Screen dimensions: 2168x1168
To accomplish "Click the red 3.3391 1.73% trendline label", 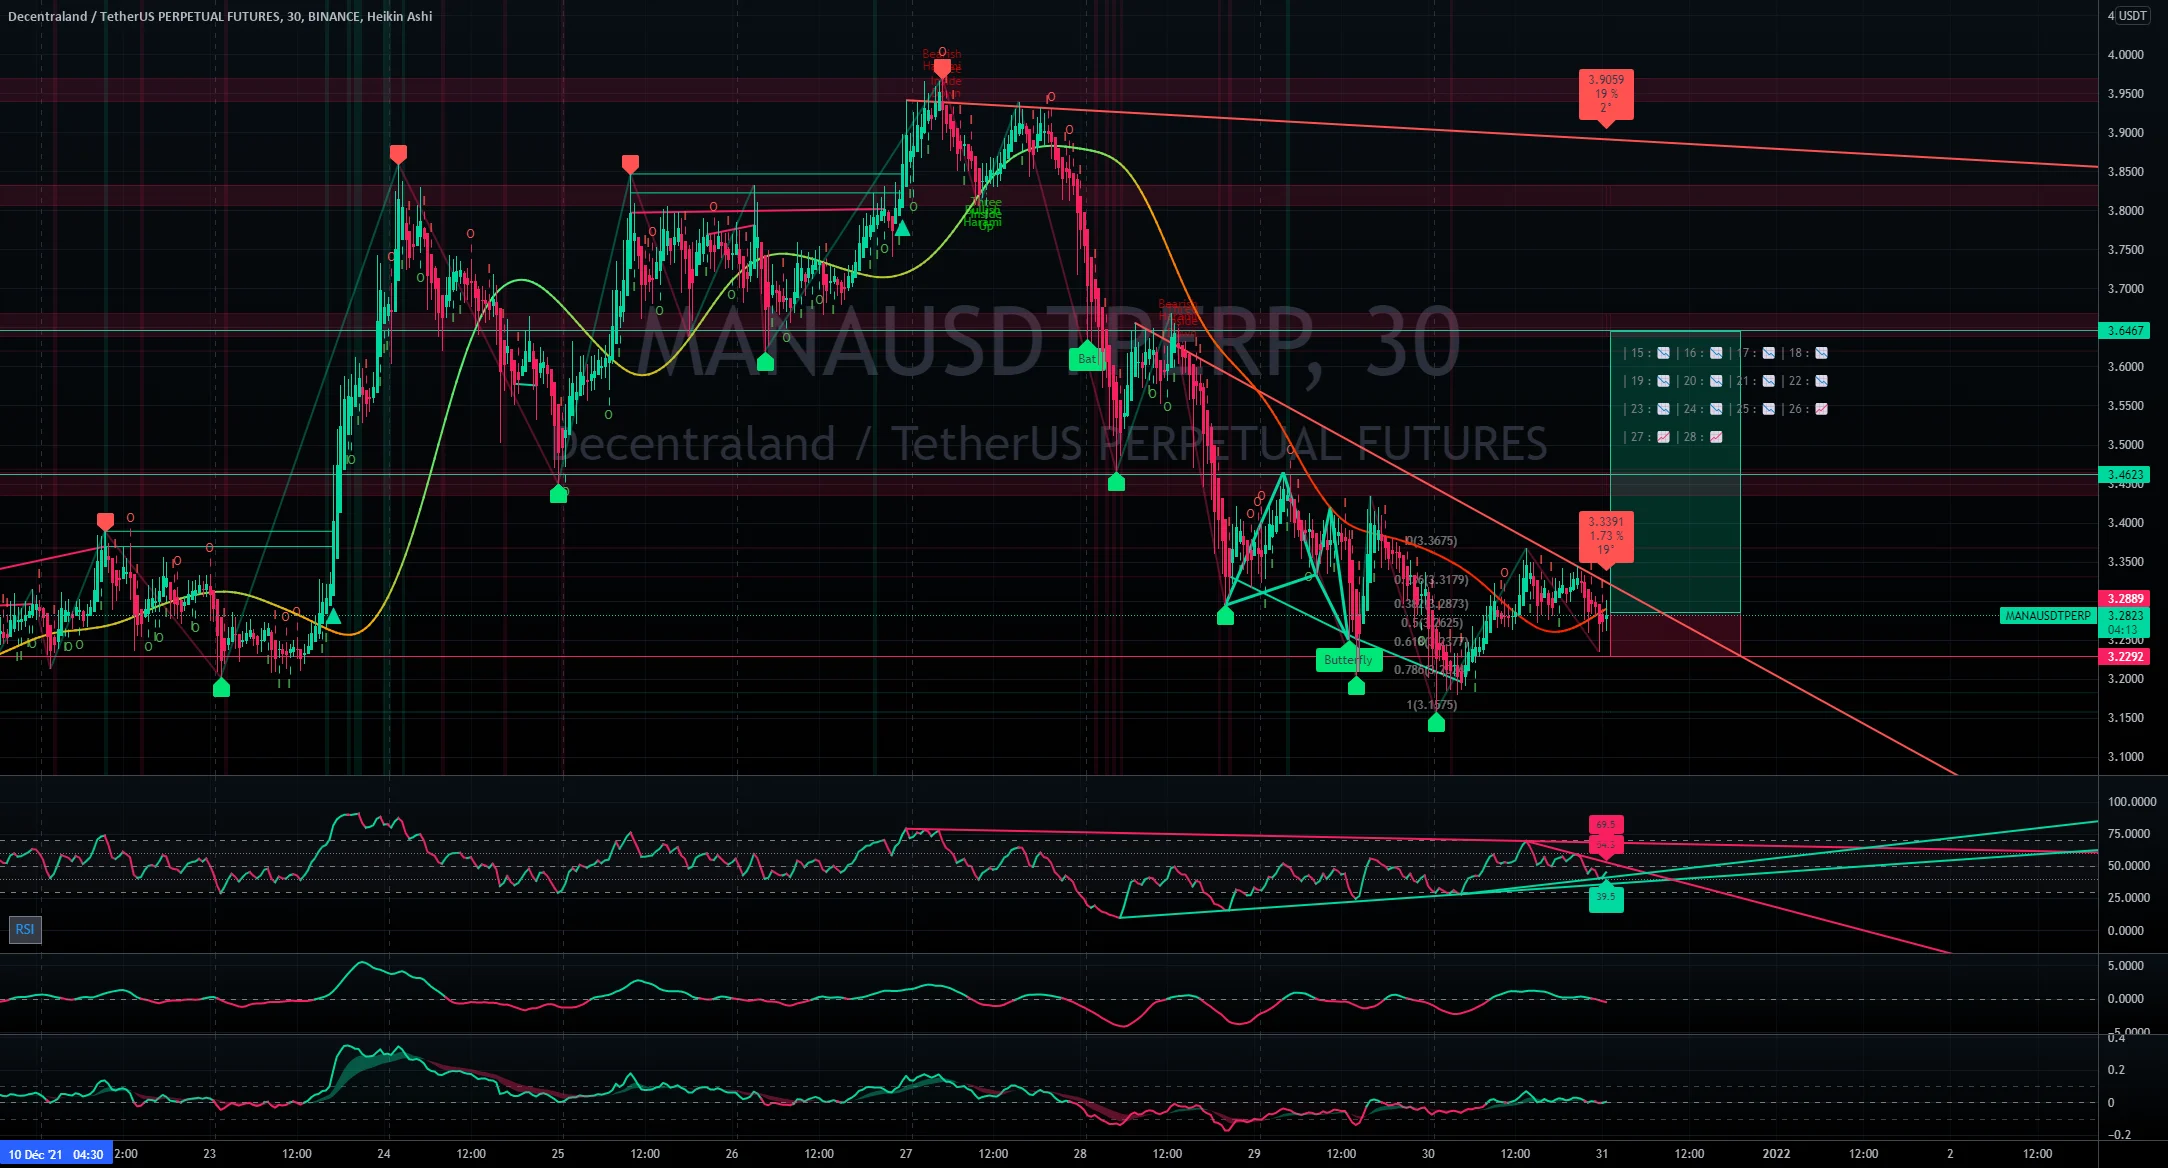I will pyautogui.click(x=1606, y=537).
